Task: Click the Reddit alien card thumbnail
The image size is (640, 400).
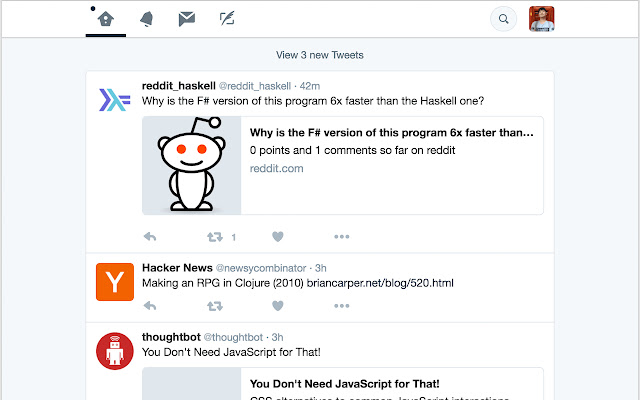Action: point(192,166)
